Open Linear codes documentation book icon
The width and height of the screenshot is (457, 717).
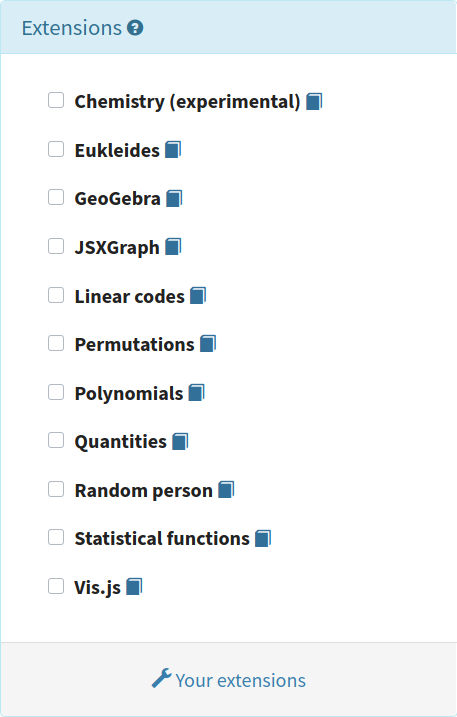(x=198, y=296)
